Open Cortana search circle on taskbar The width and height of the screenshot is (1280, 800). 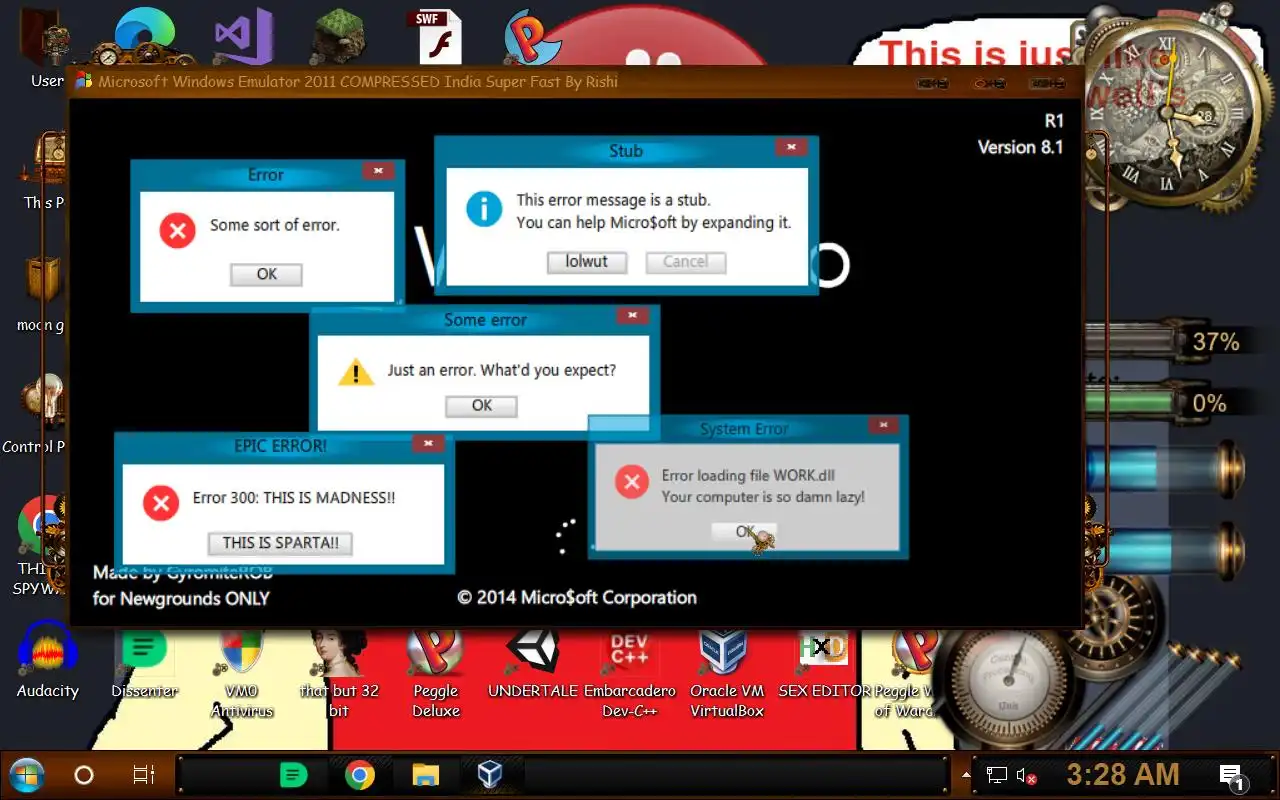pos(84,775)
